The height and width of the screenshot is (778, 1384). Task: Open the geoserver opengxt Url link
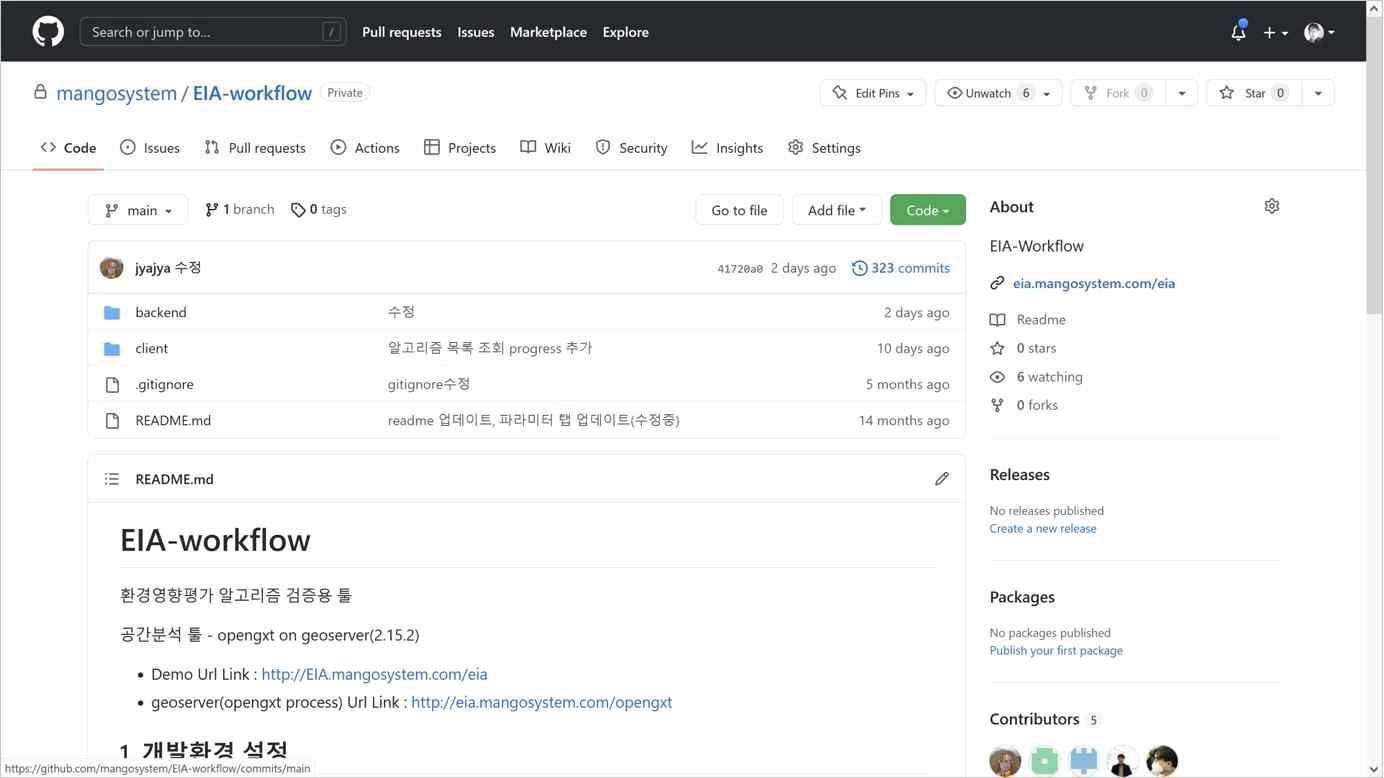tap(541, 702)
